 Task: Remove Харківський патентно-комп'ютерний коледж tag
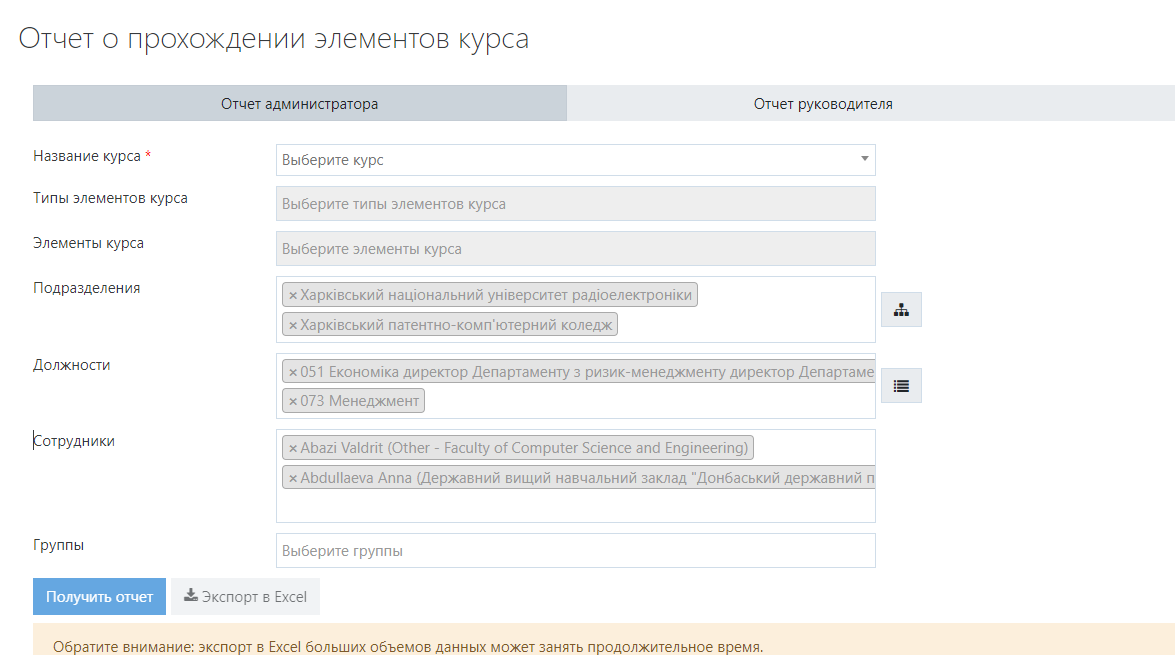293,325
